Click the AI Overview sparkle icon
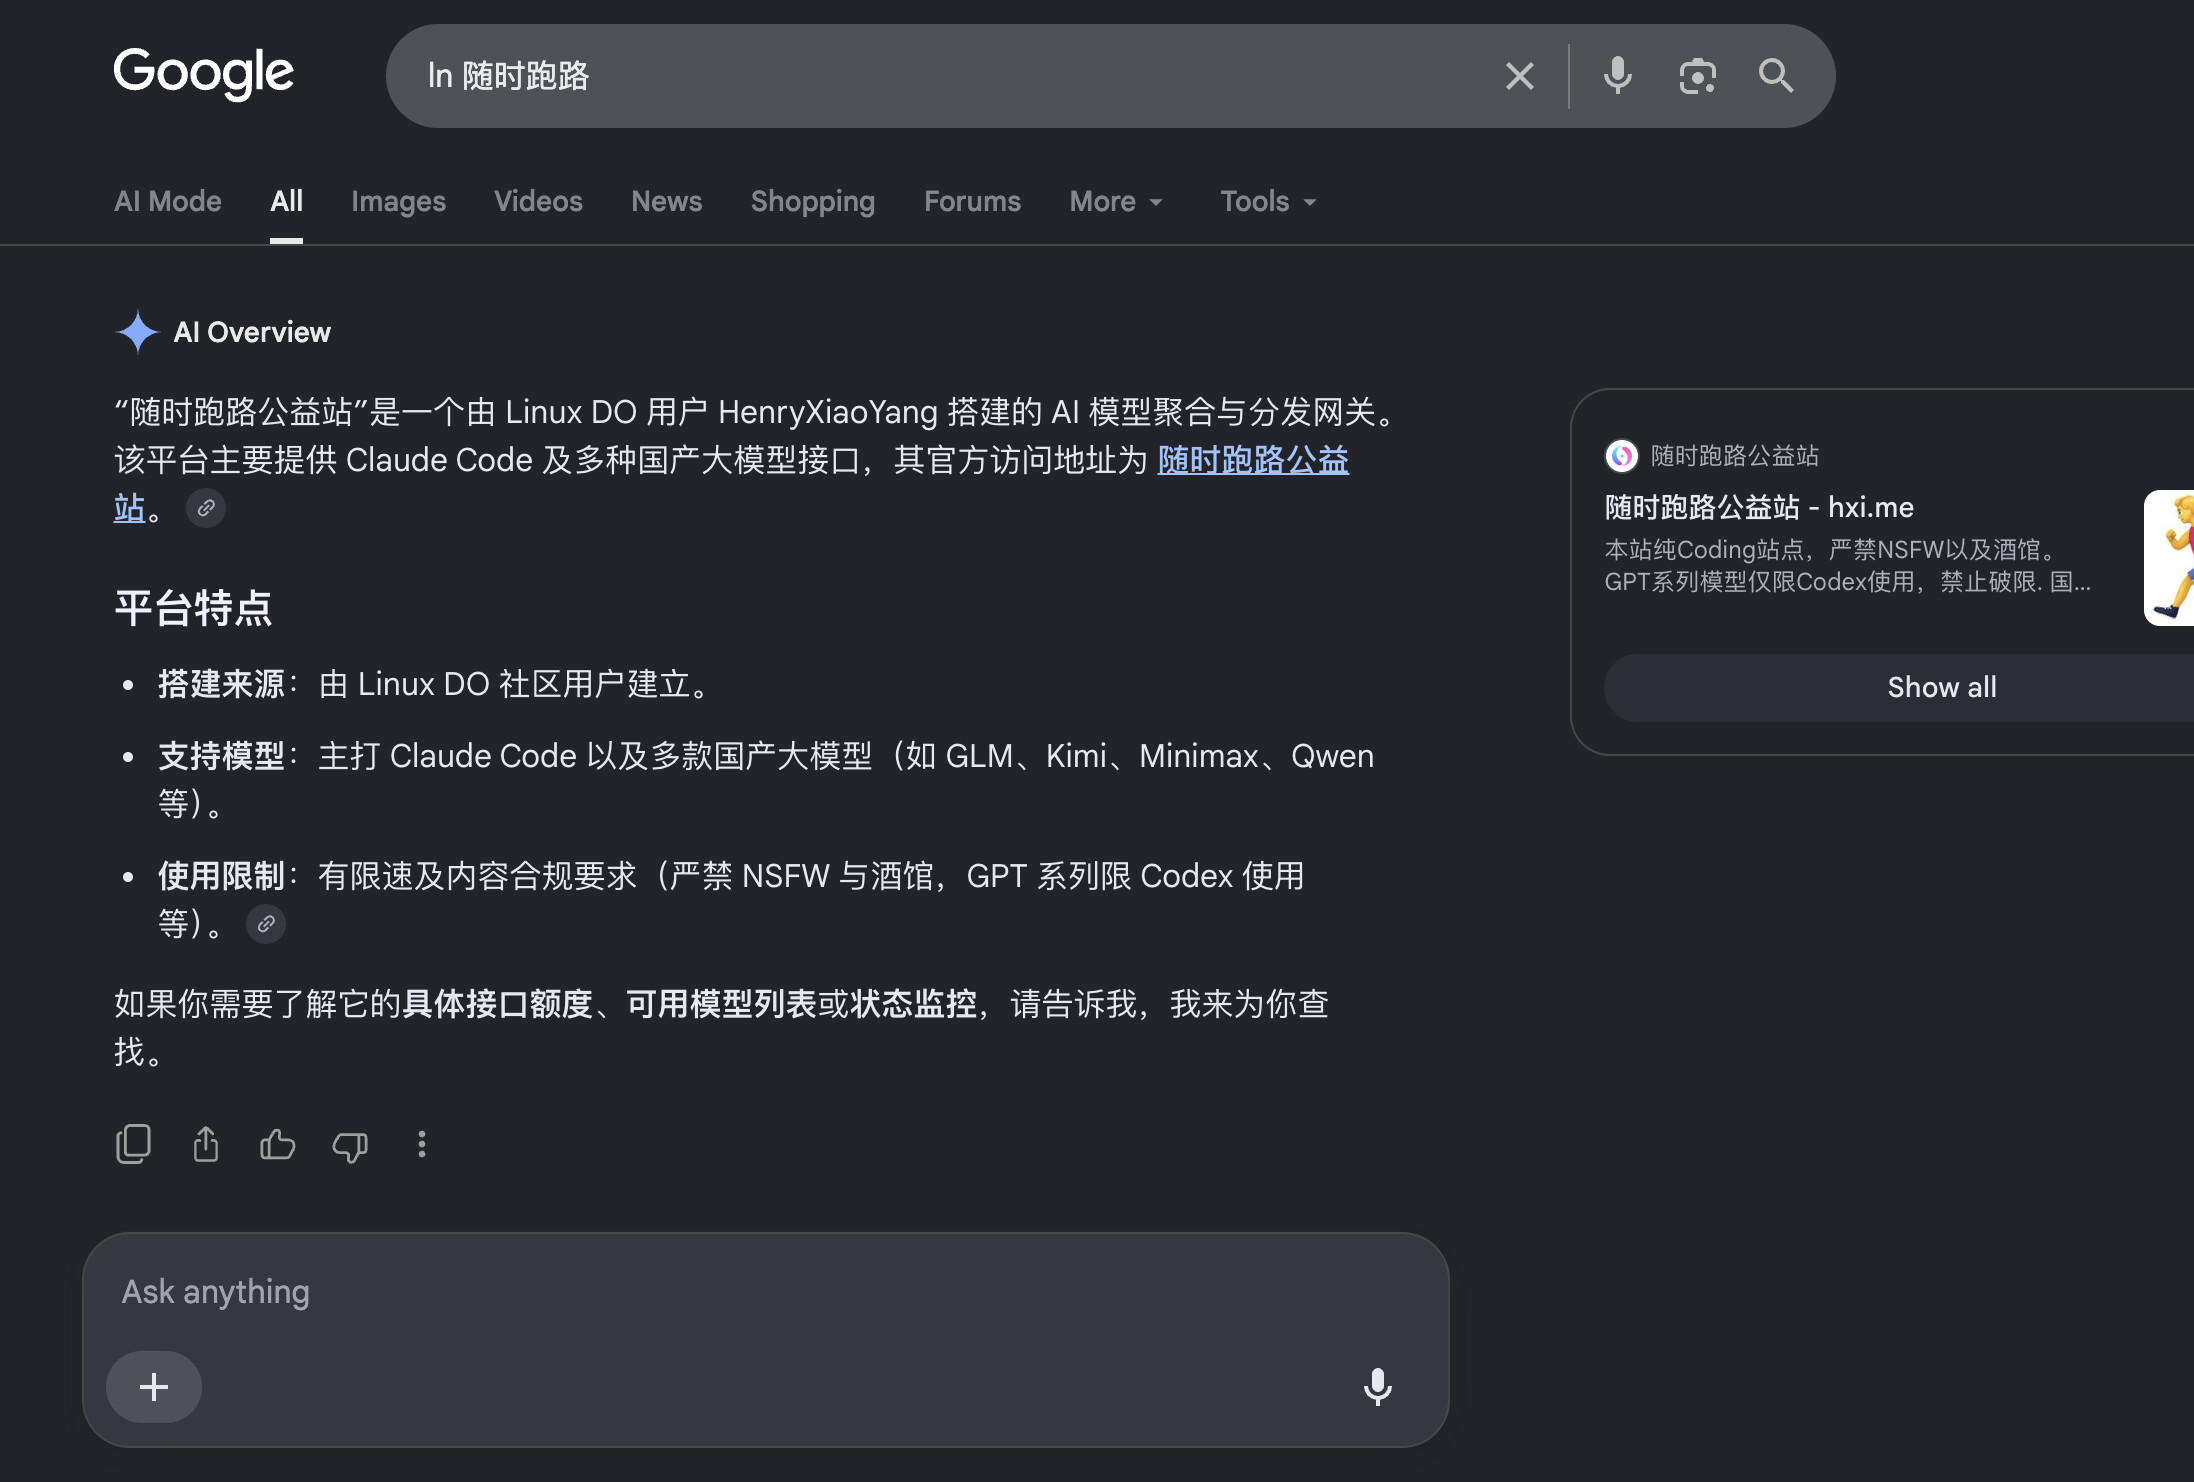This screenshot has height=1482, width=2194. pyautogui.click(x=137, y=332)
